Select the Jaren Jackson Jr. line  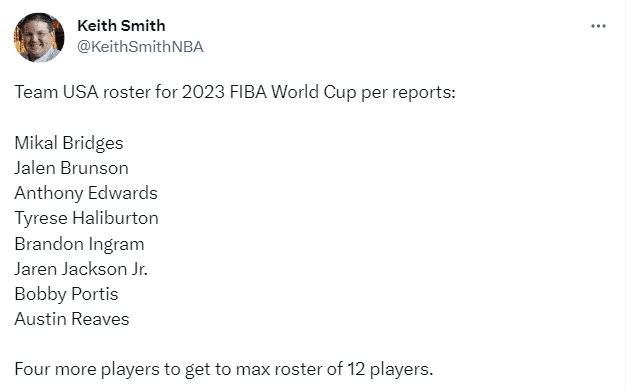(x=81, y=269)
